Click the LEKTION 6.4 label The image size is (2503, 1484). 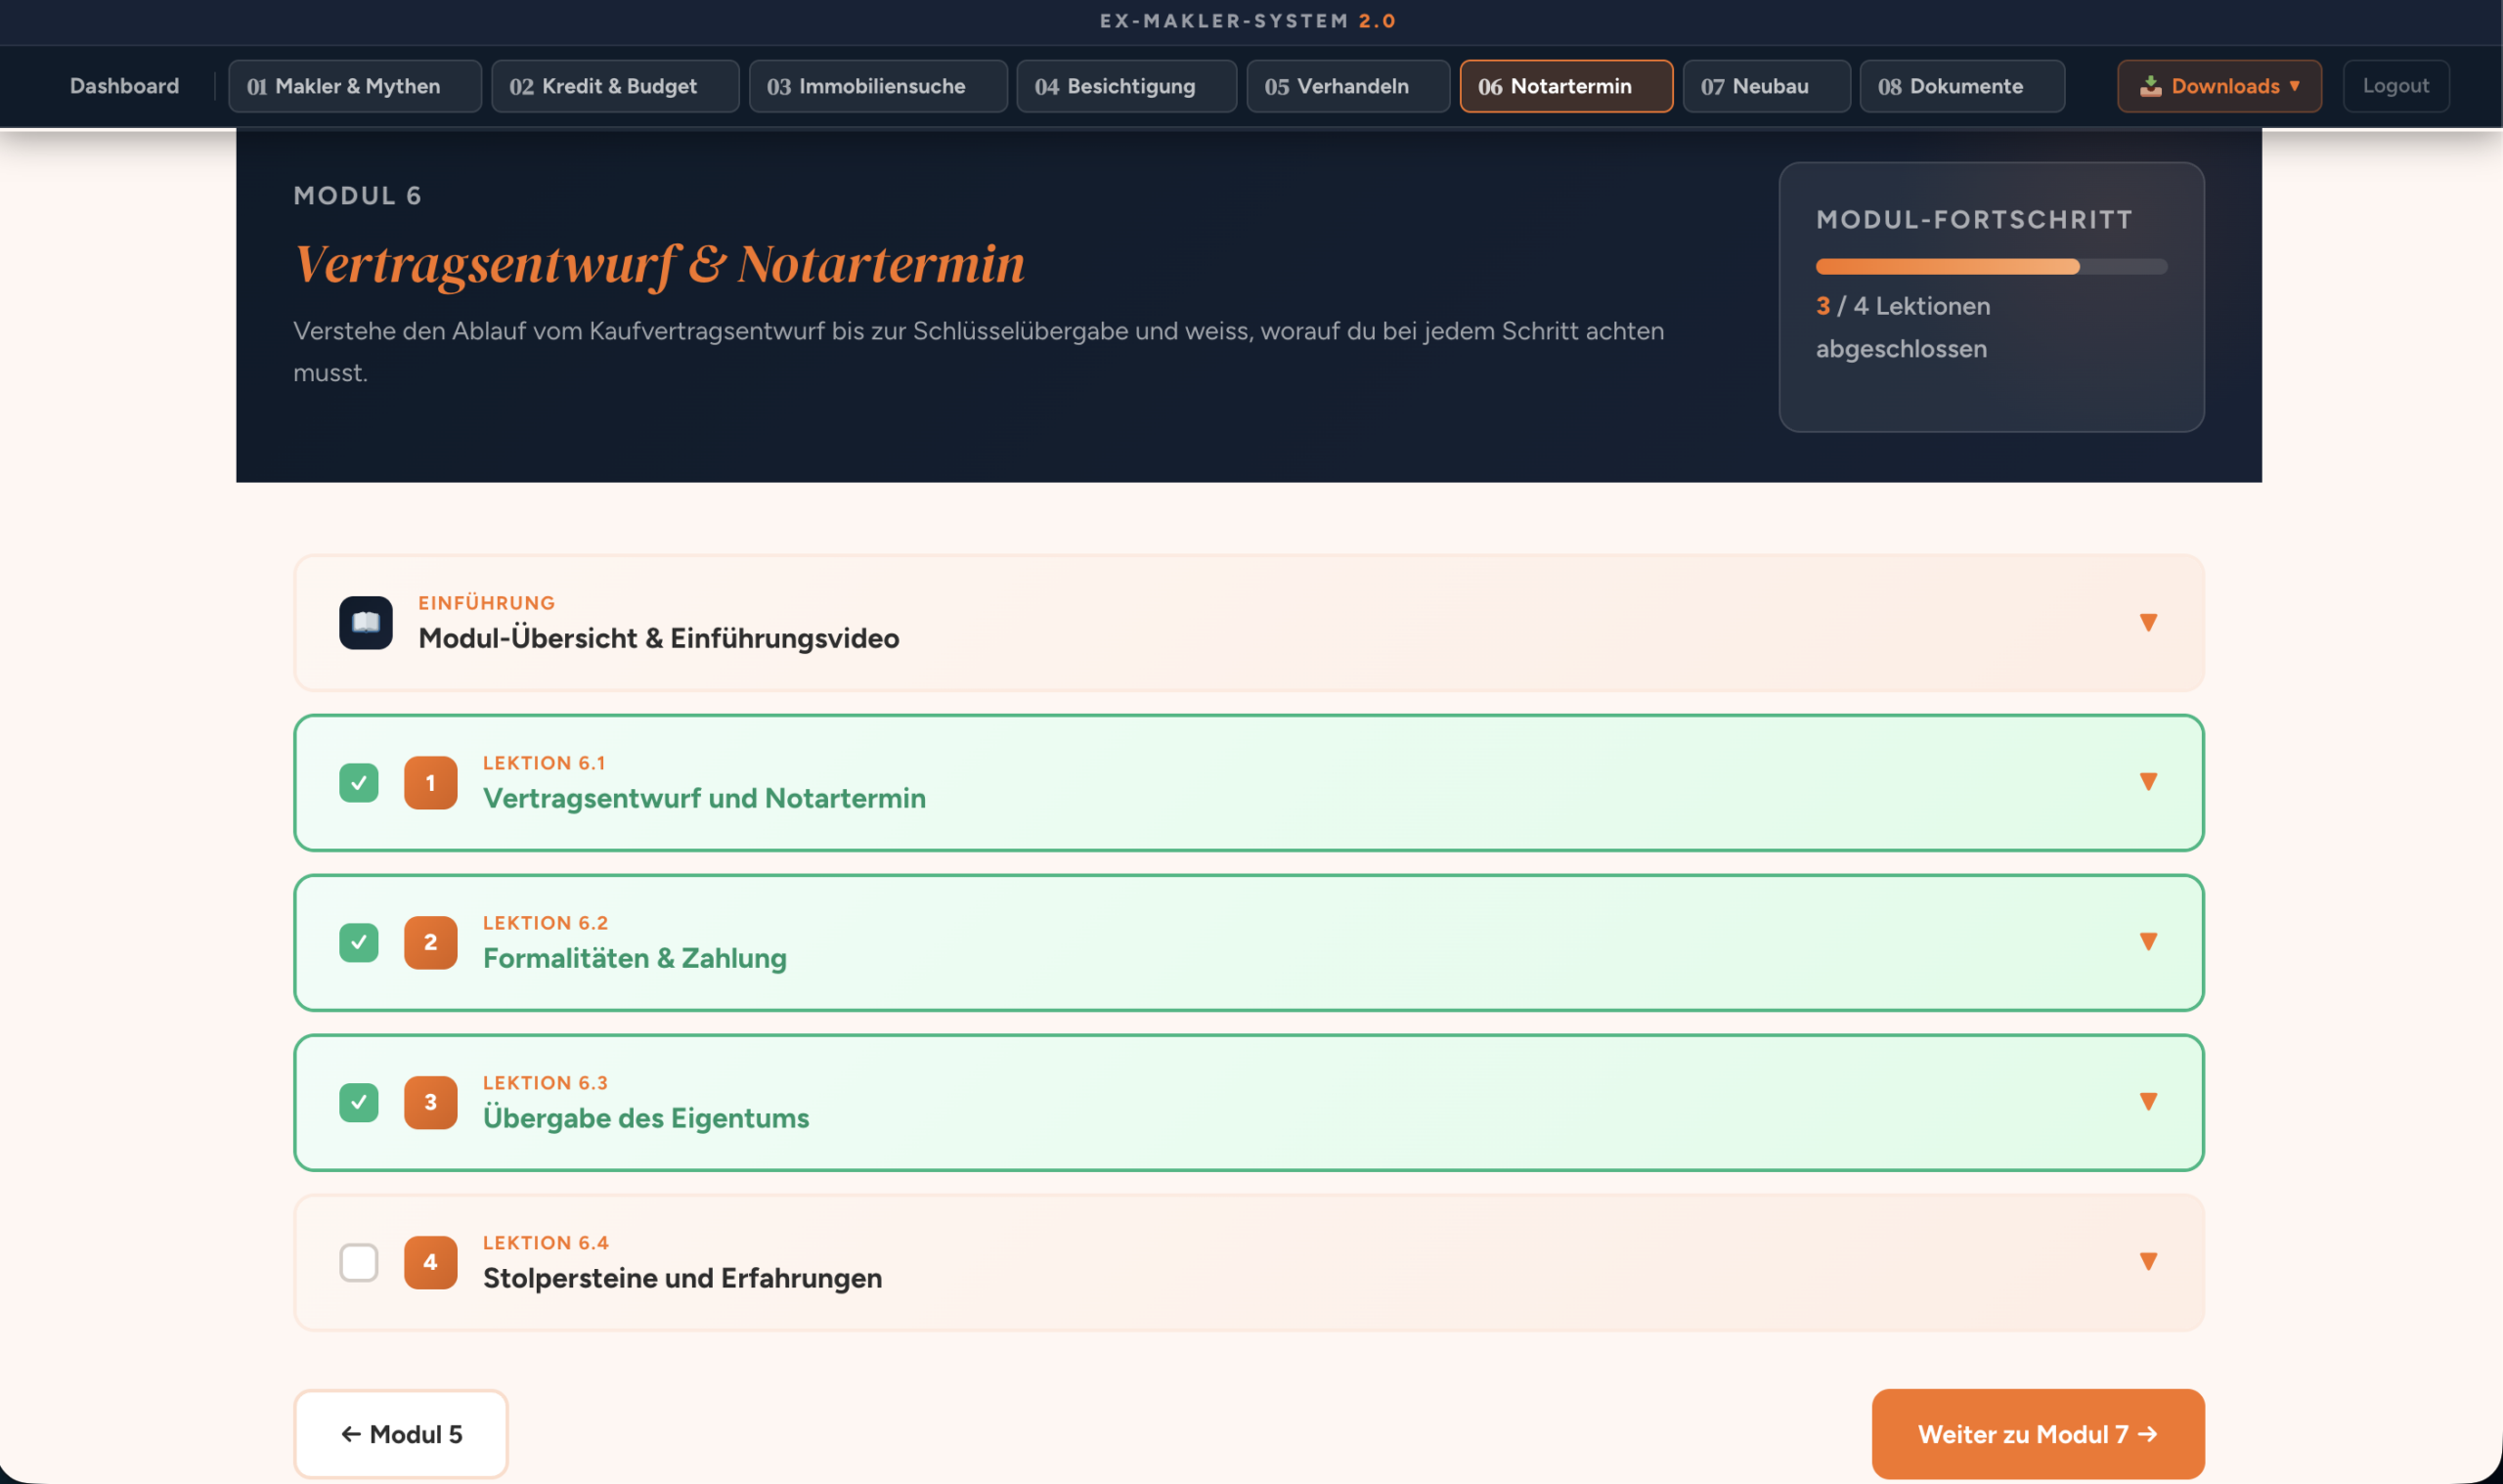pos(546,1242)
